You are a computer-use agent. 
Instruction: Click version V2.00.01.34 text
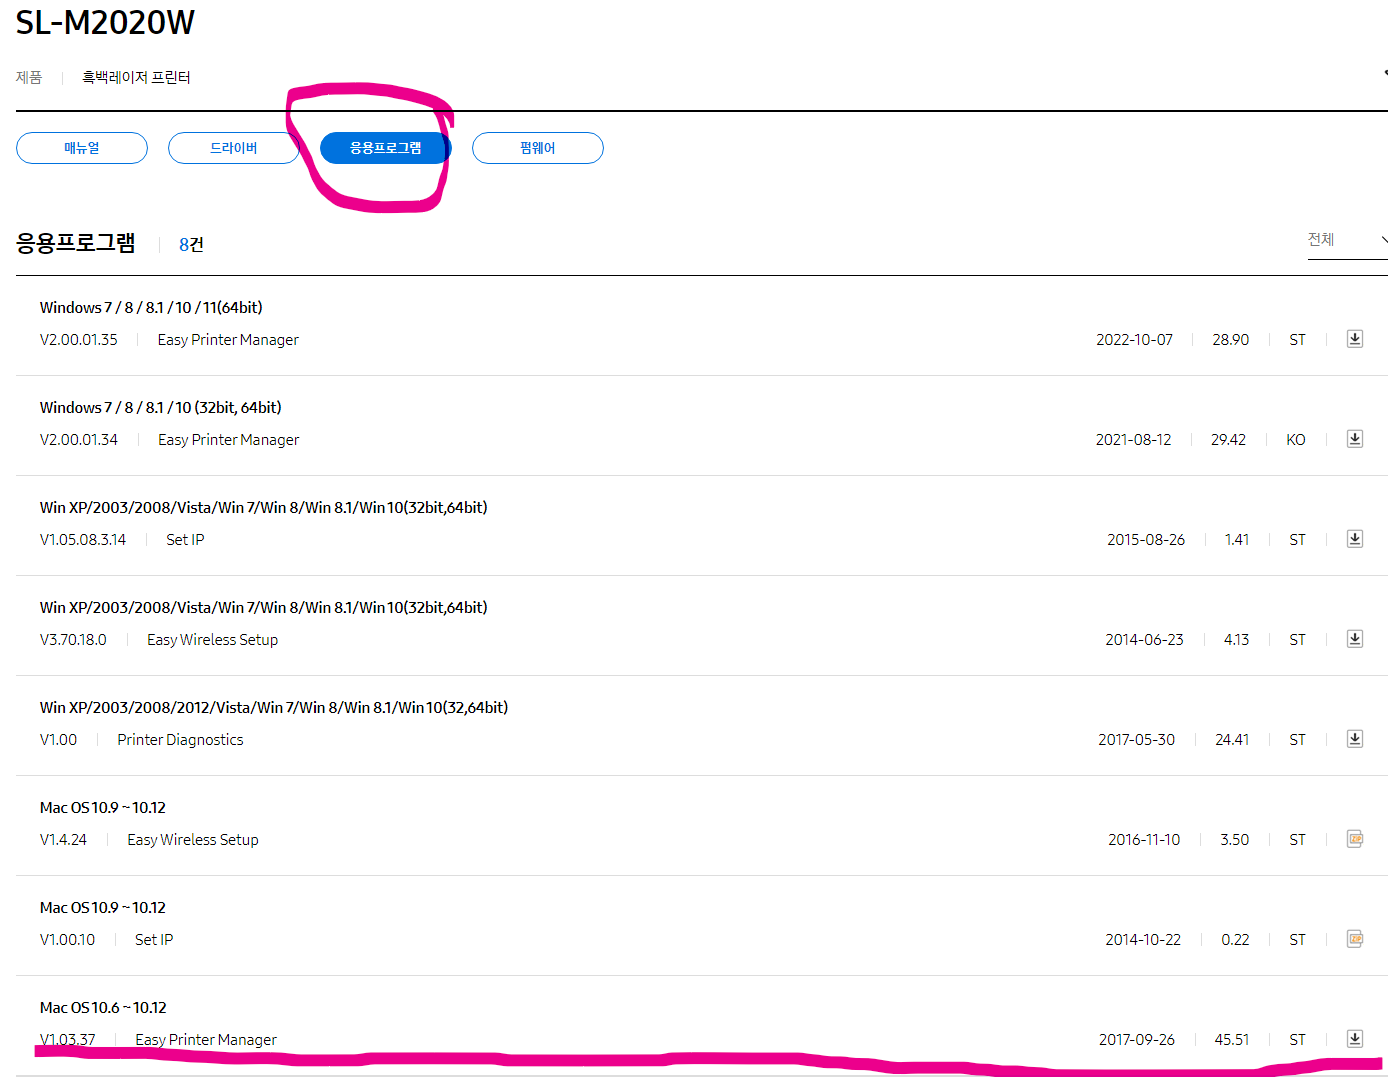pos(79,440)
